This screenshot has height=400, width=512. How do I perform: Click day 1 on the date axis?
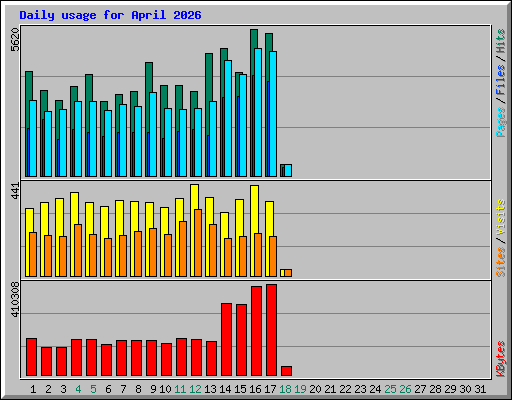tap(33, 389)
